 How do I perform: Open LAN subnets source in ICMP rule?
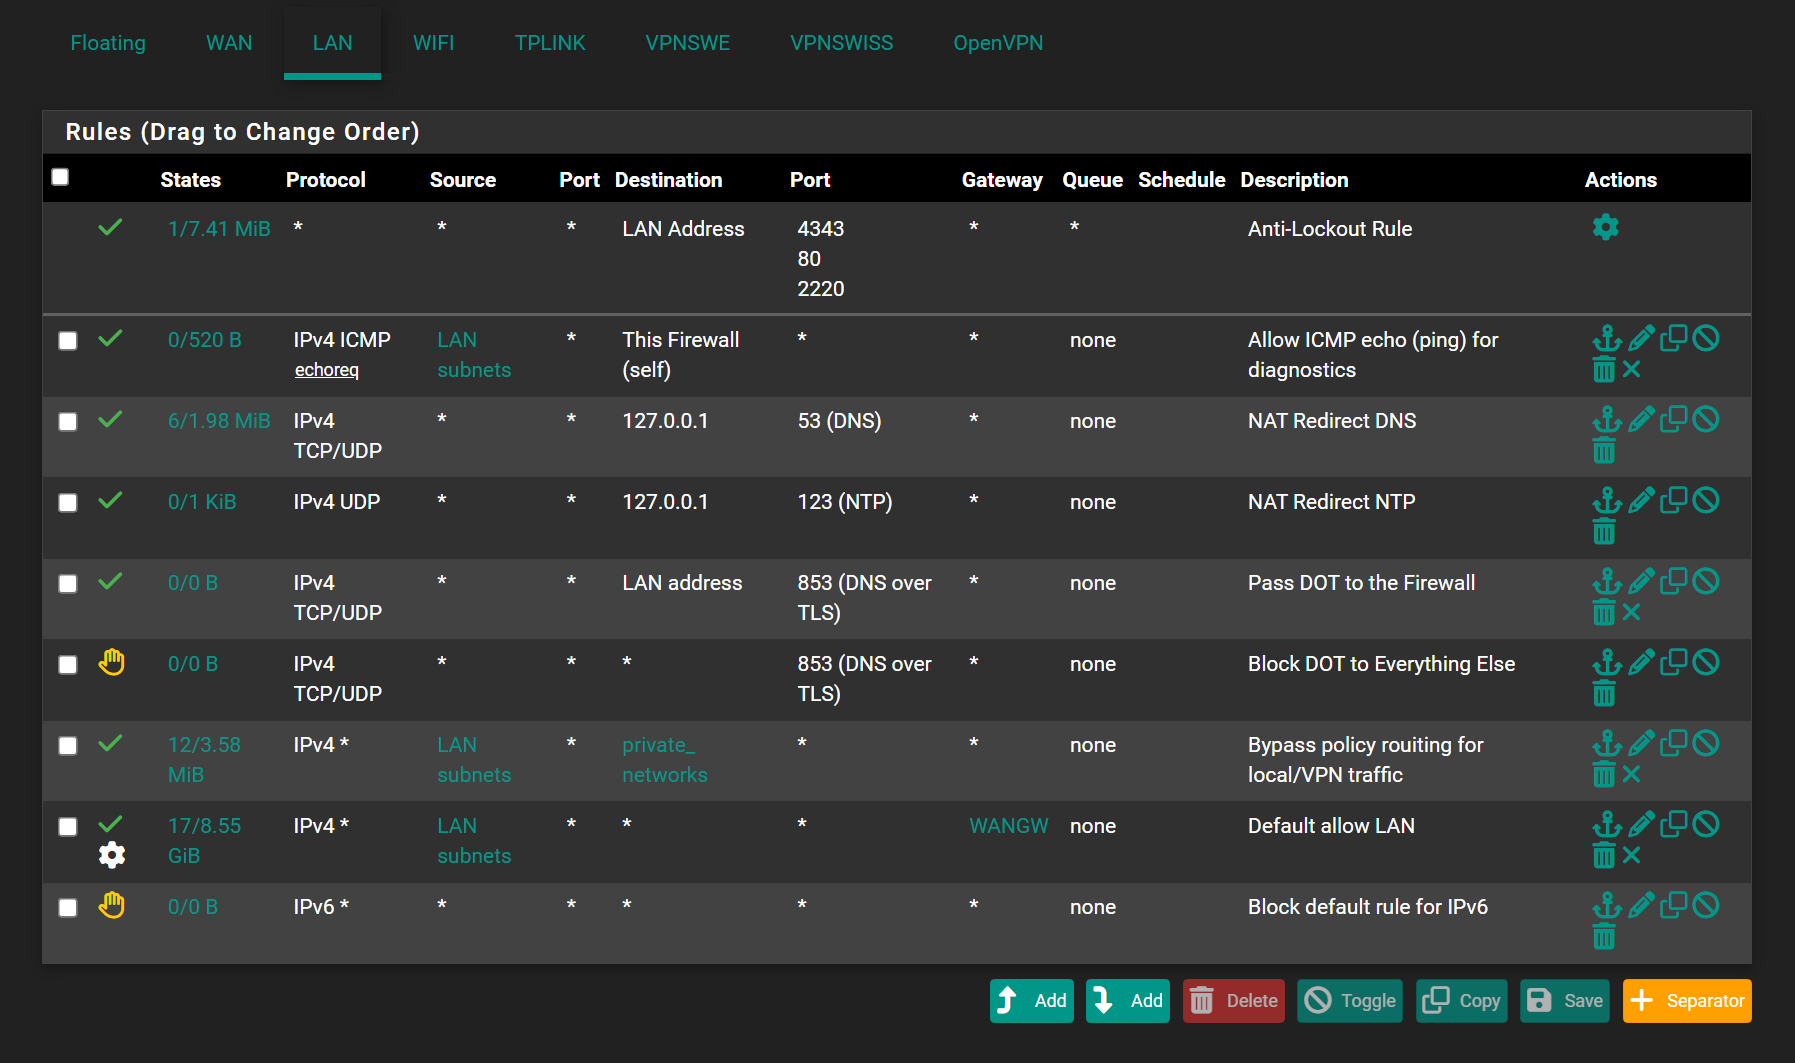pos(474,355)
